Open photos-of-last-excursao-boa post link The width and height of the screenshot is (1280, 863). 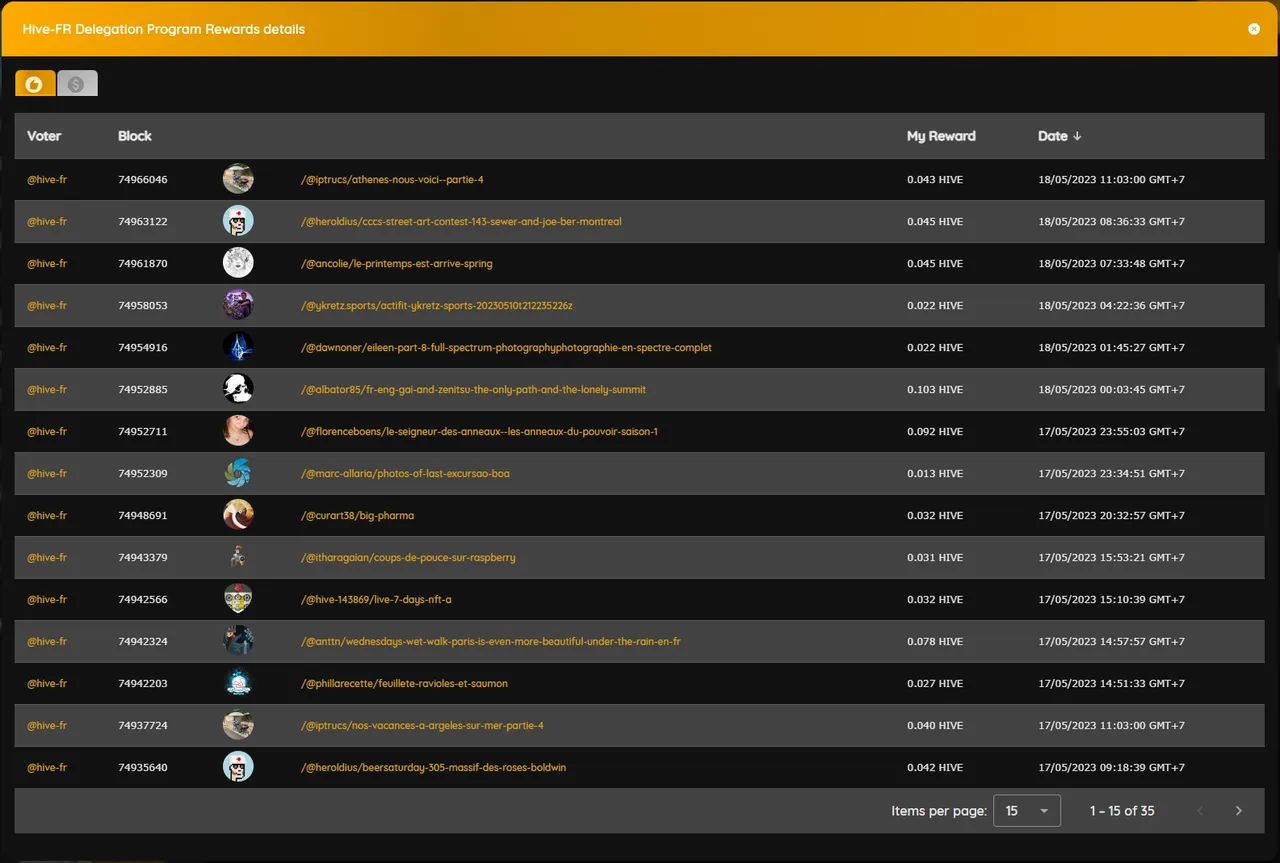(x=405, y=474)
